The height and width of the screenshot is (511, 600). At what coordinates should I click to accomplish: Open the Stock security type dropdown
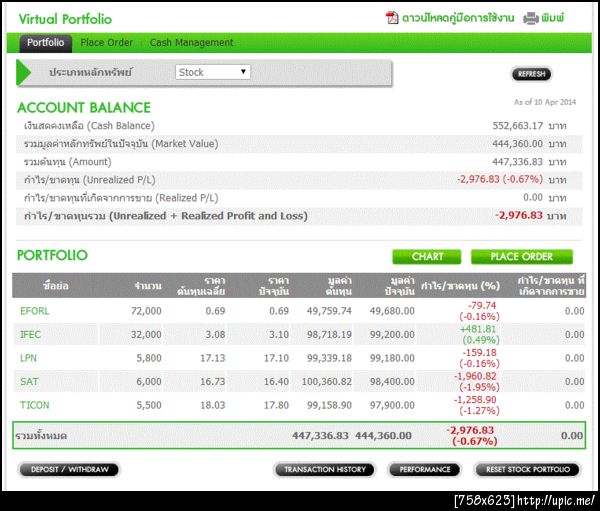pyautogui.click(x=213, y=72)
